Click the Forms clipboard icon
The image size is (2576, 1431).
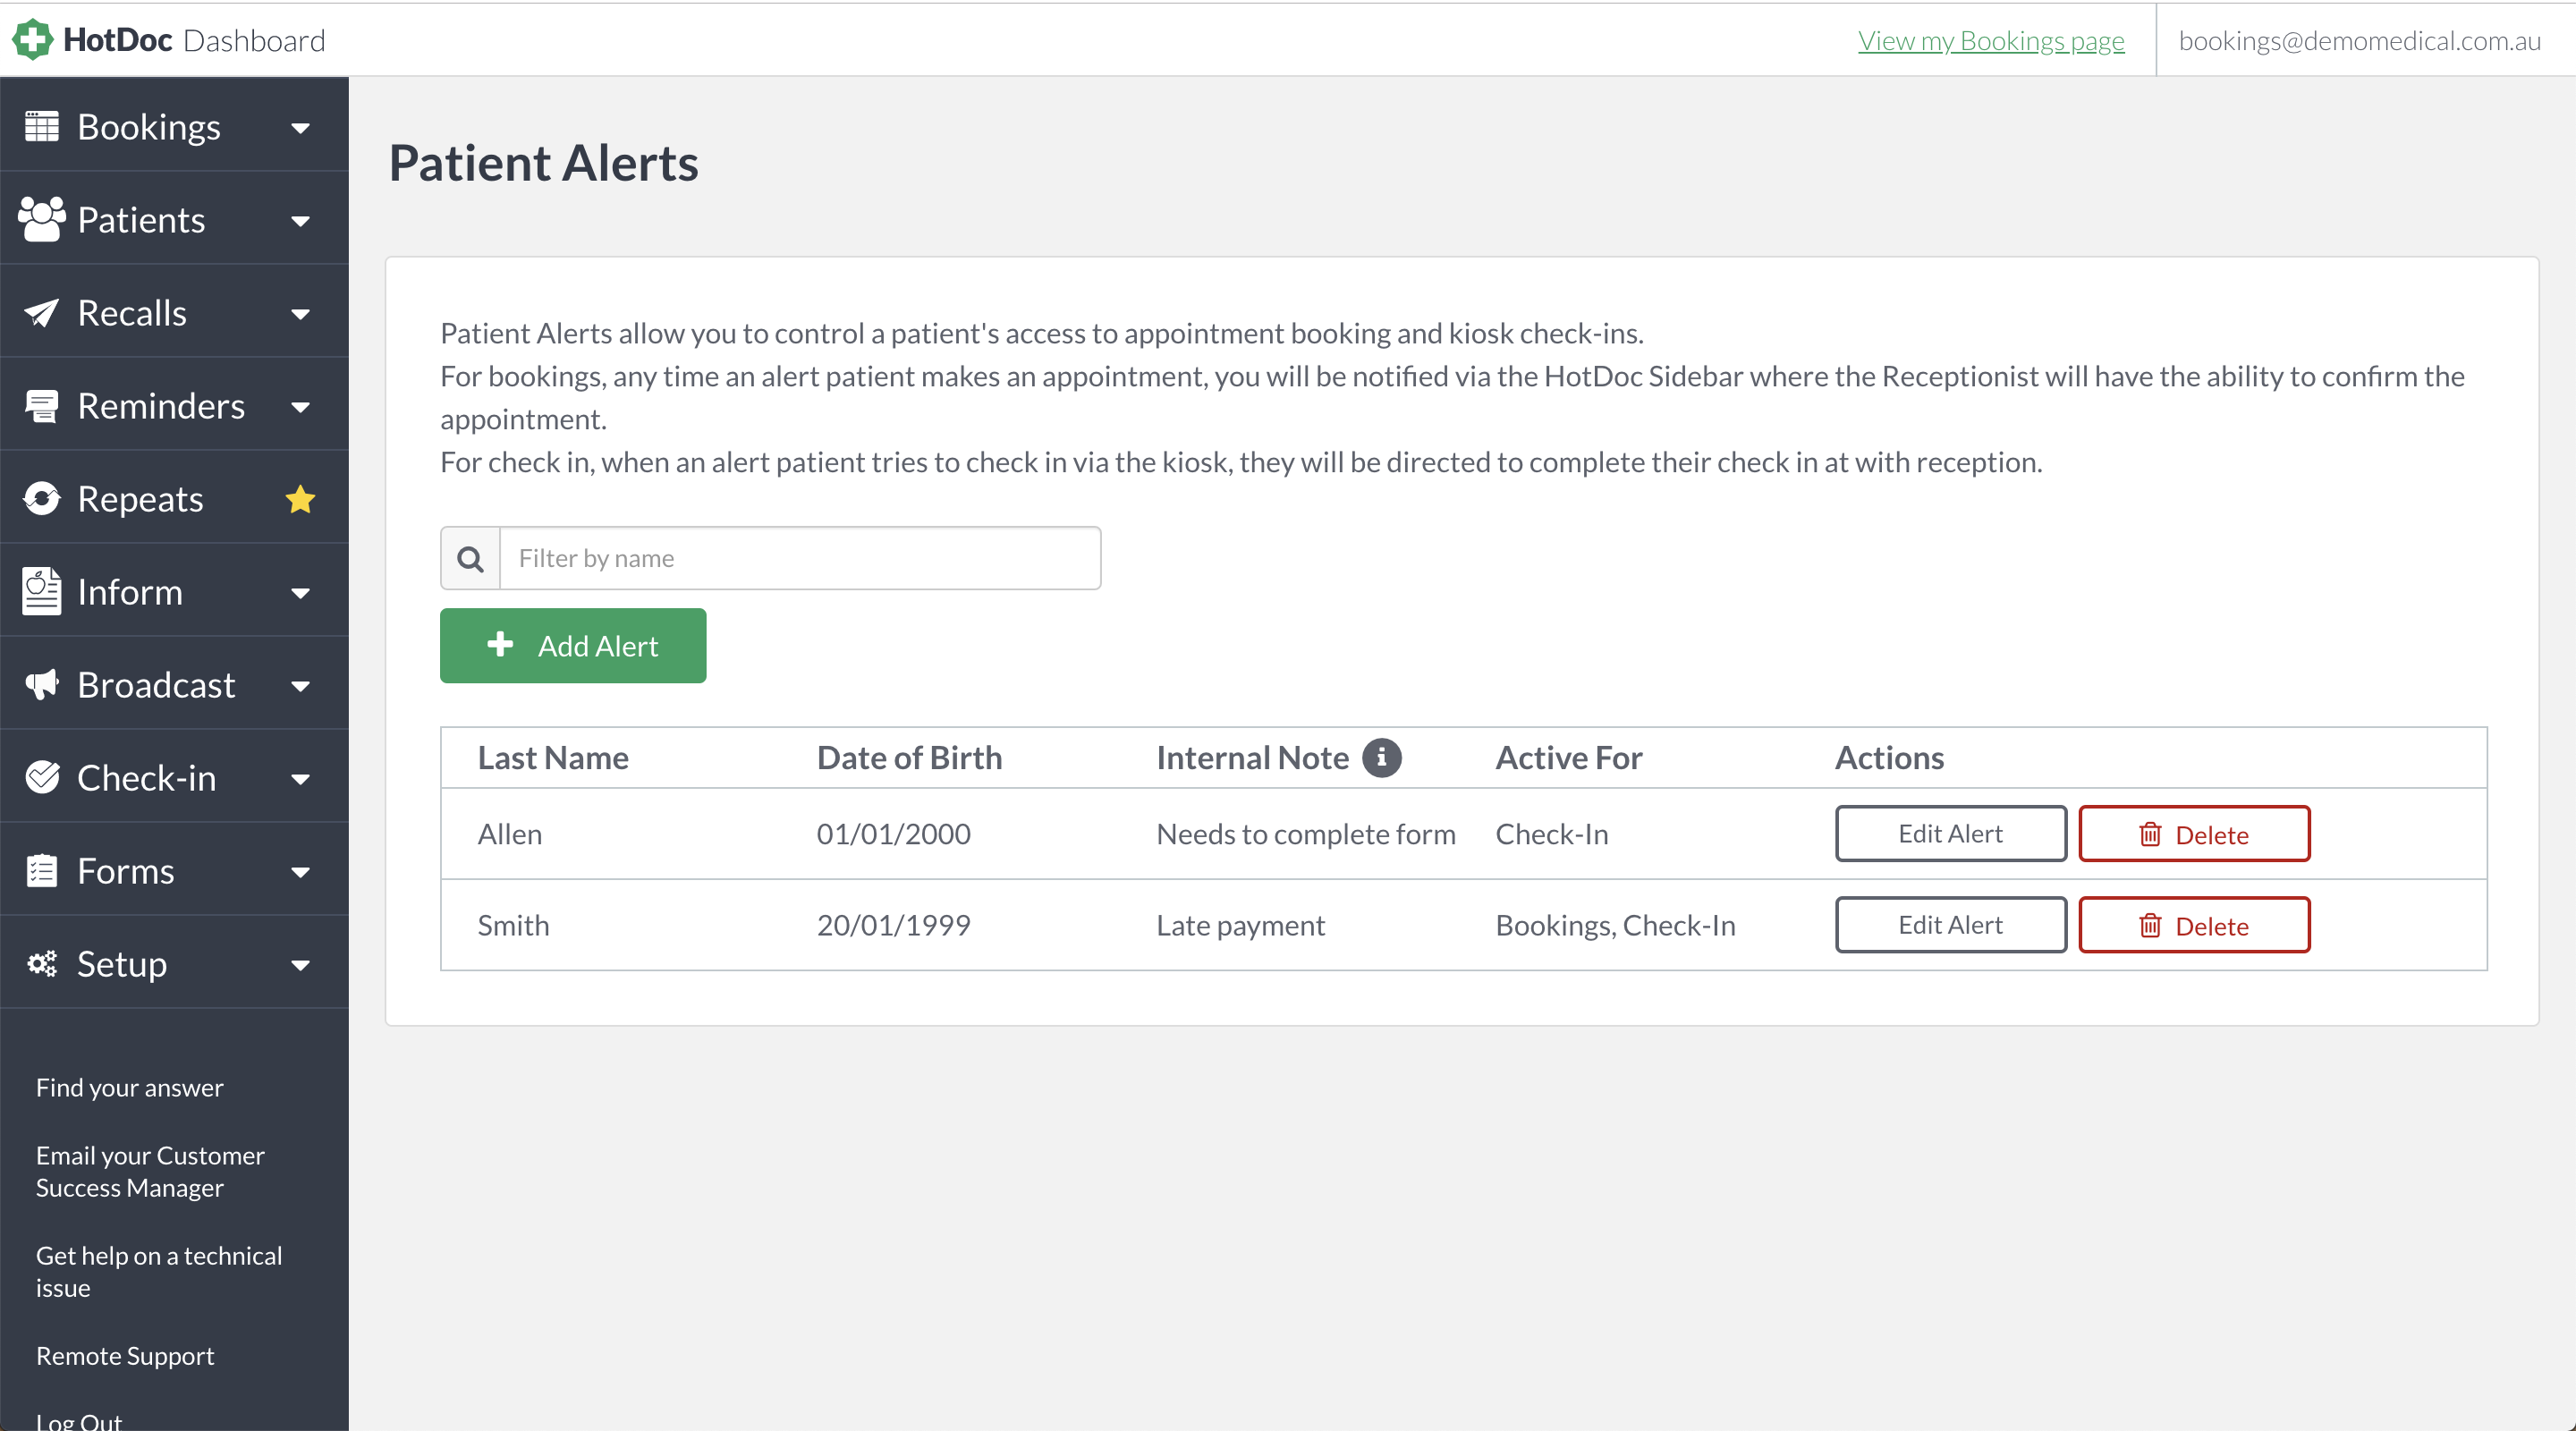(x=42, y=870)
